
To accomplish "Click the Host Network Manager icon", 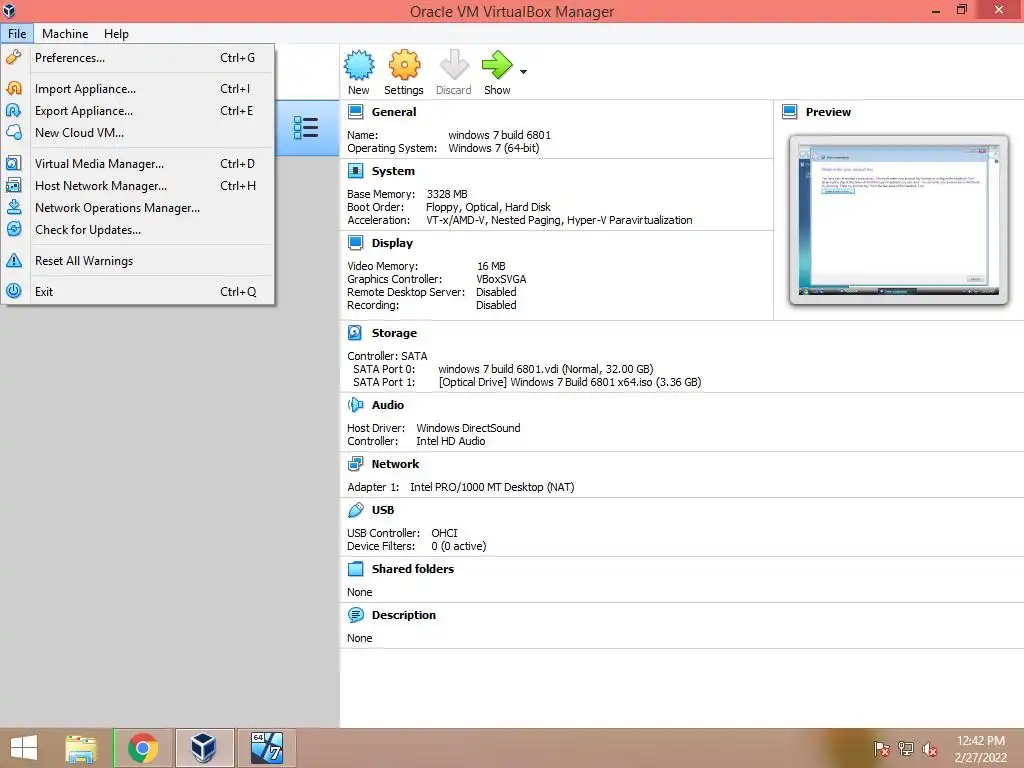I will [x=14, y=185].
